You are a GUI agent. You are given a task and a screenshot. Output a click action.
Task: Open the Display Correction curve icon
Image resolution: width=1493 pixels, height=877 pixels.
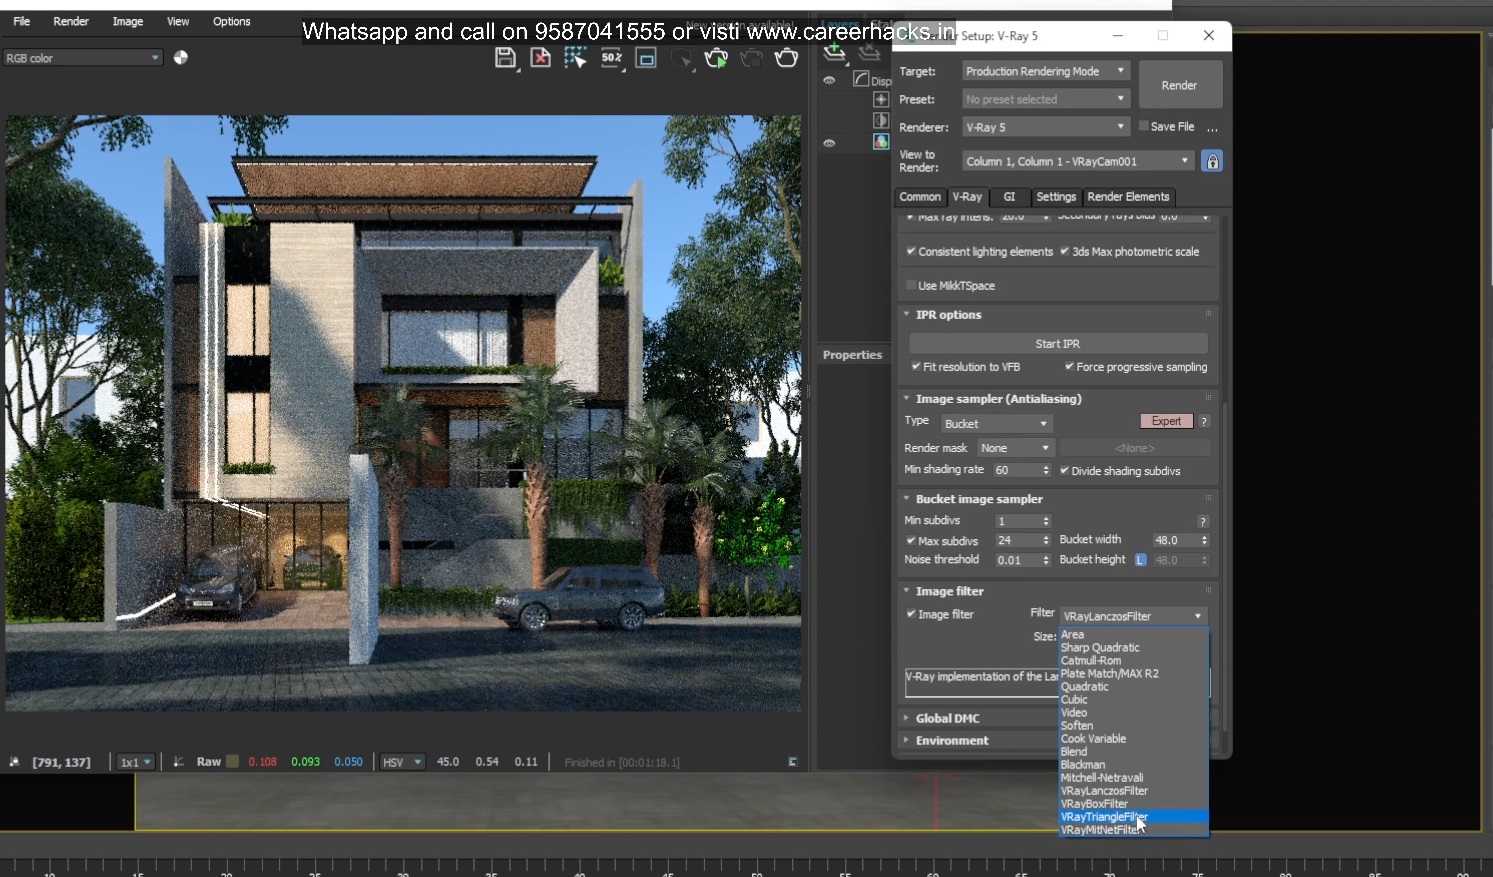click(861, 78)
